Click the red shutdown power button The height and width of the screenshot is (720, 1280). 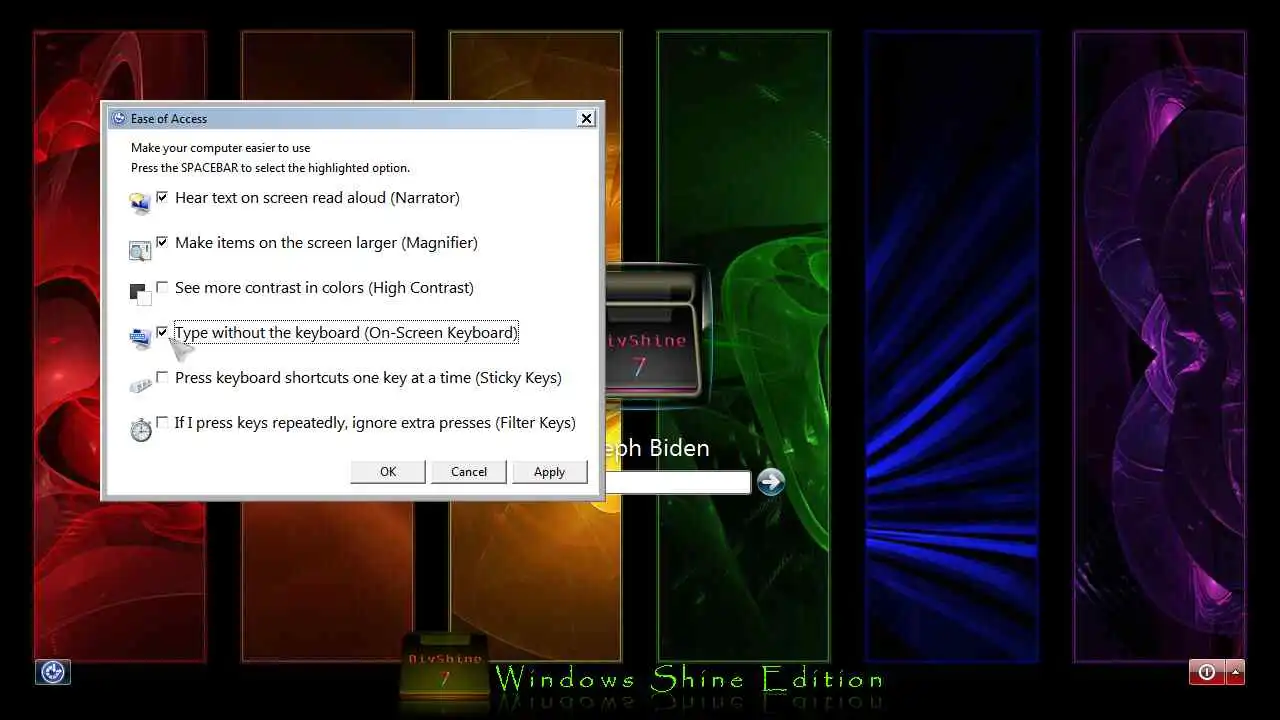point(1206,672)
